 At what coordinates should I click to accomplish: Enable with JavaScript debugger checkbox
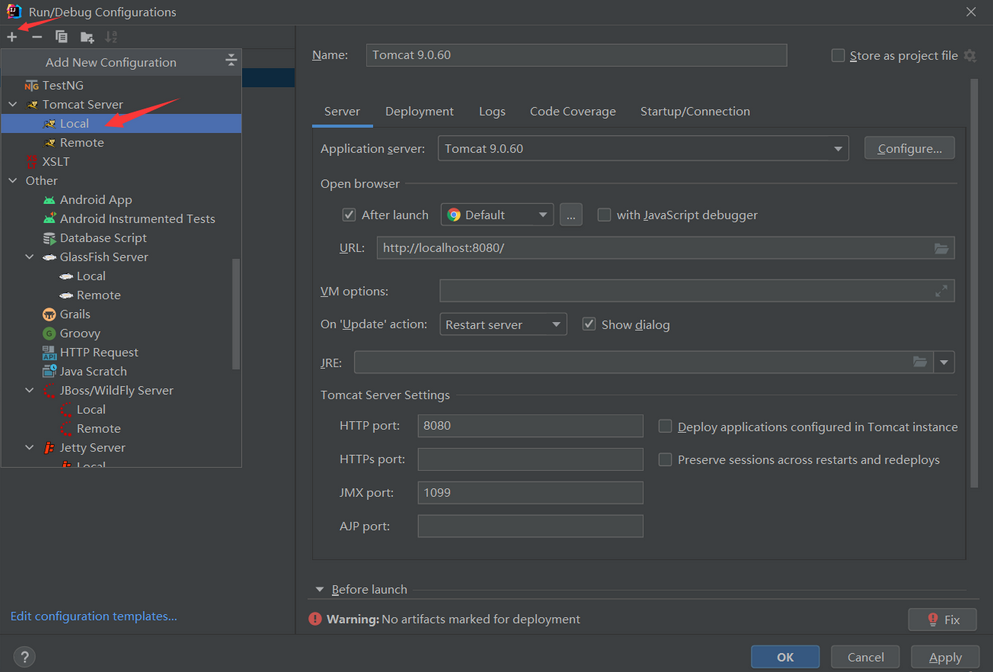click(604, 215)
